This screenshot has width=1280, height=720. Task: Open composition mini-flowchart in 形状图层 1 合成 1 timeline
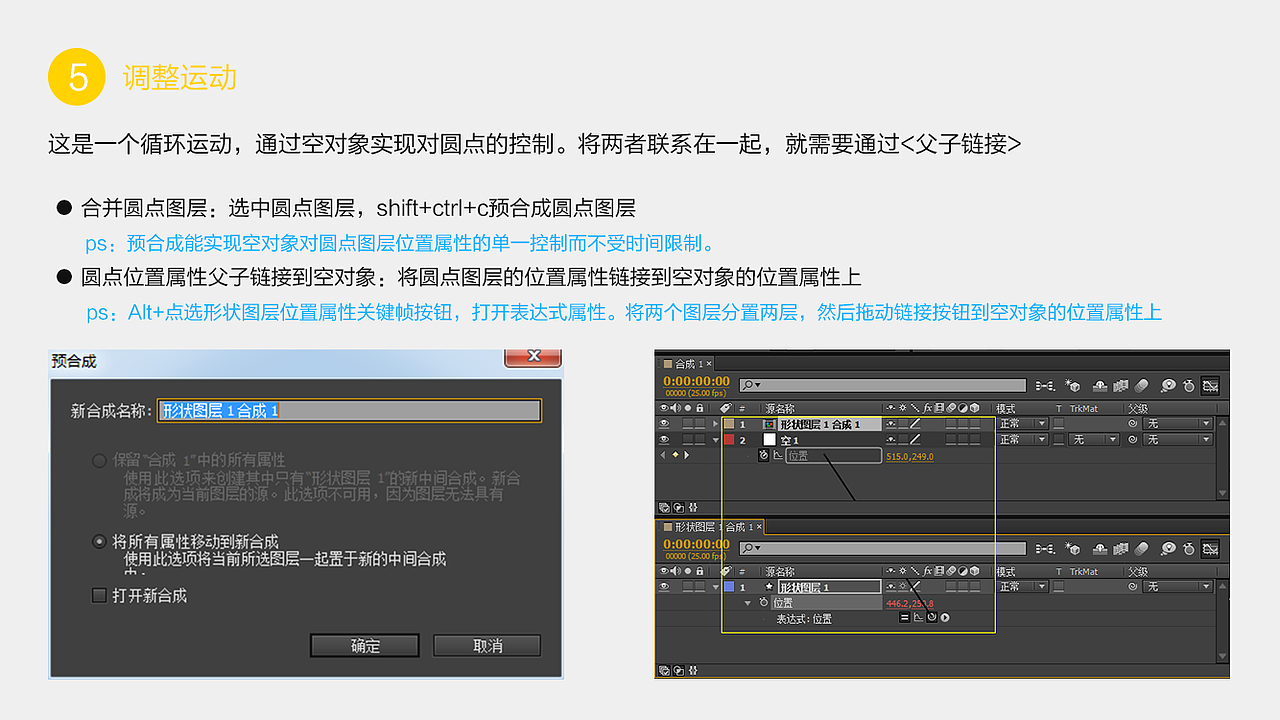coord(1045,549)
